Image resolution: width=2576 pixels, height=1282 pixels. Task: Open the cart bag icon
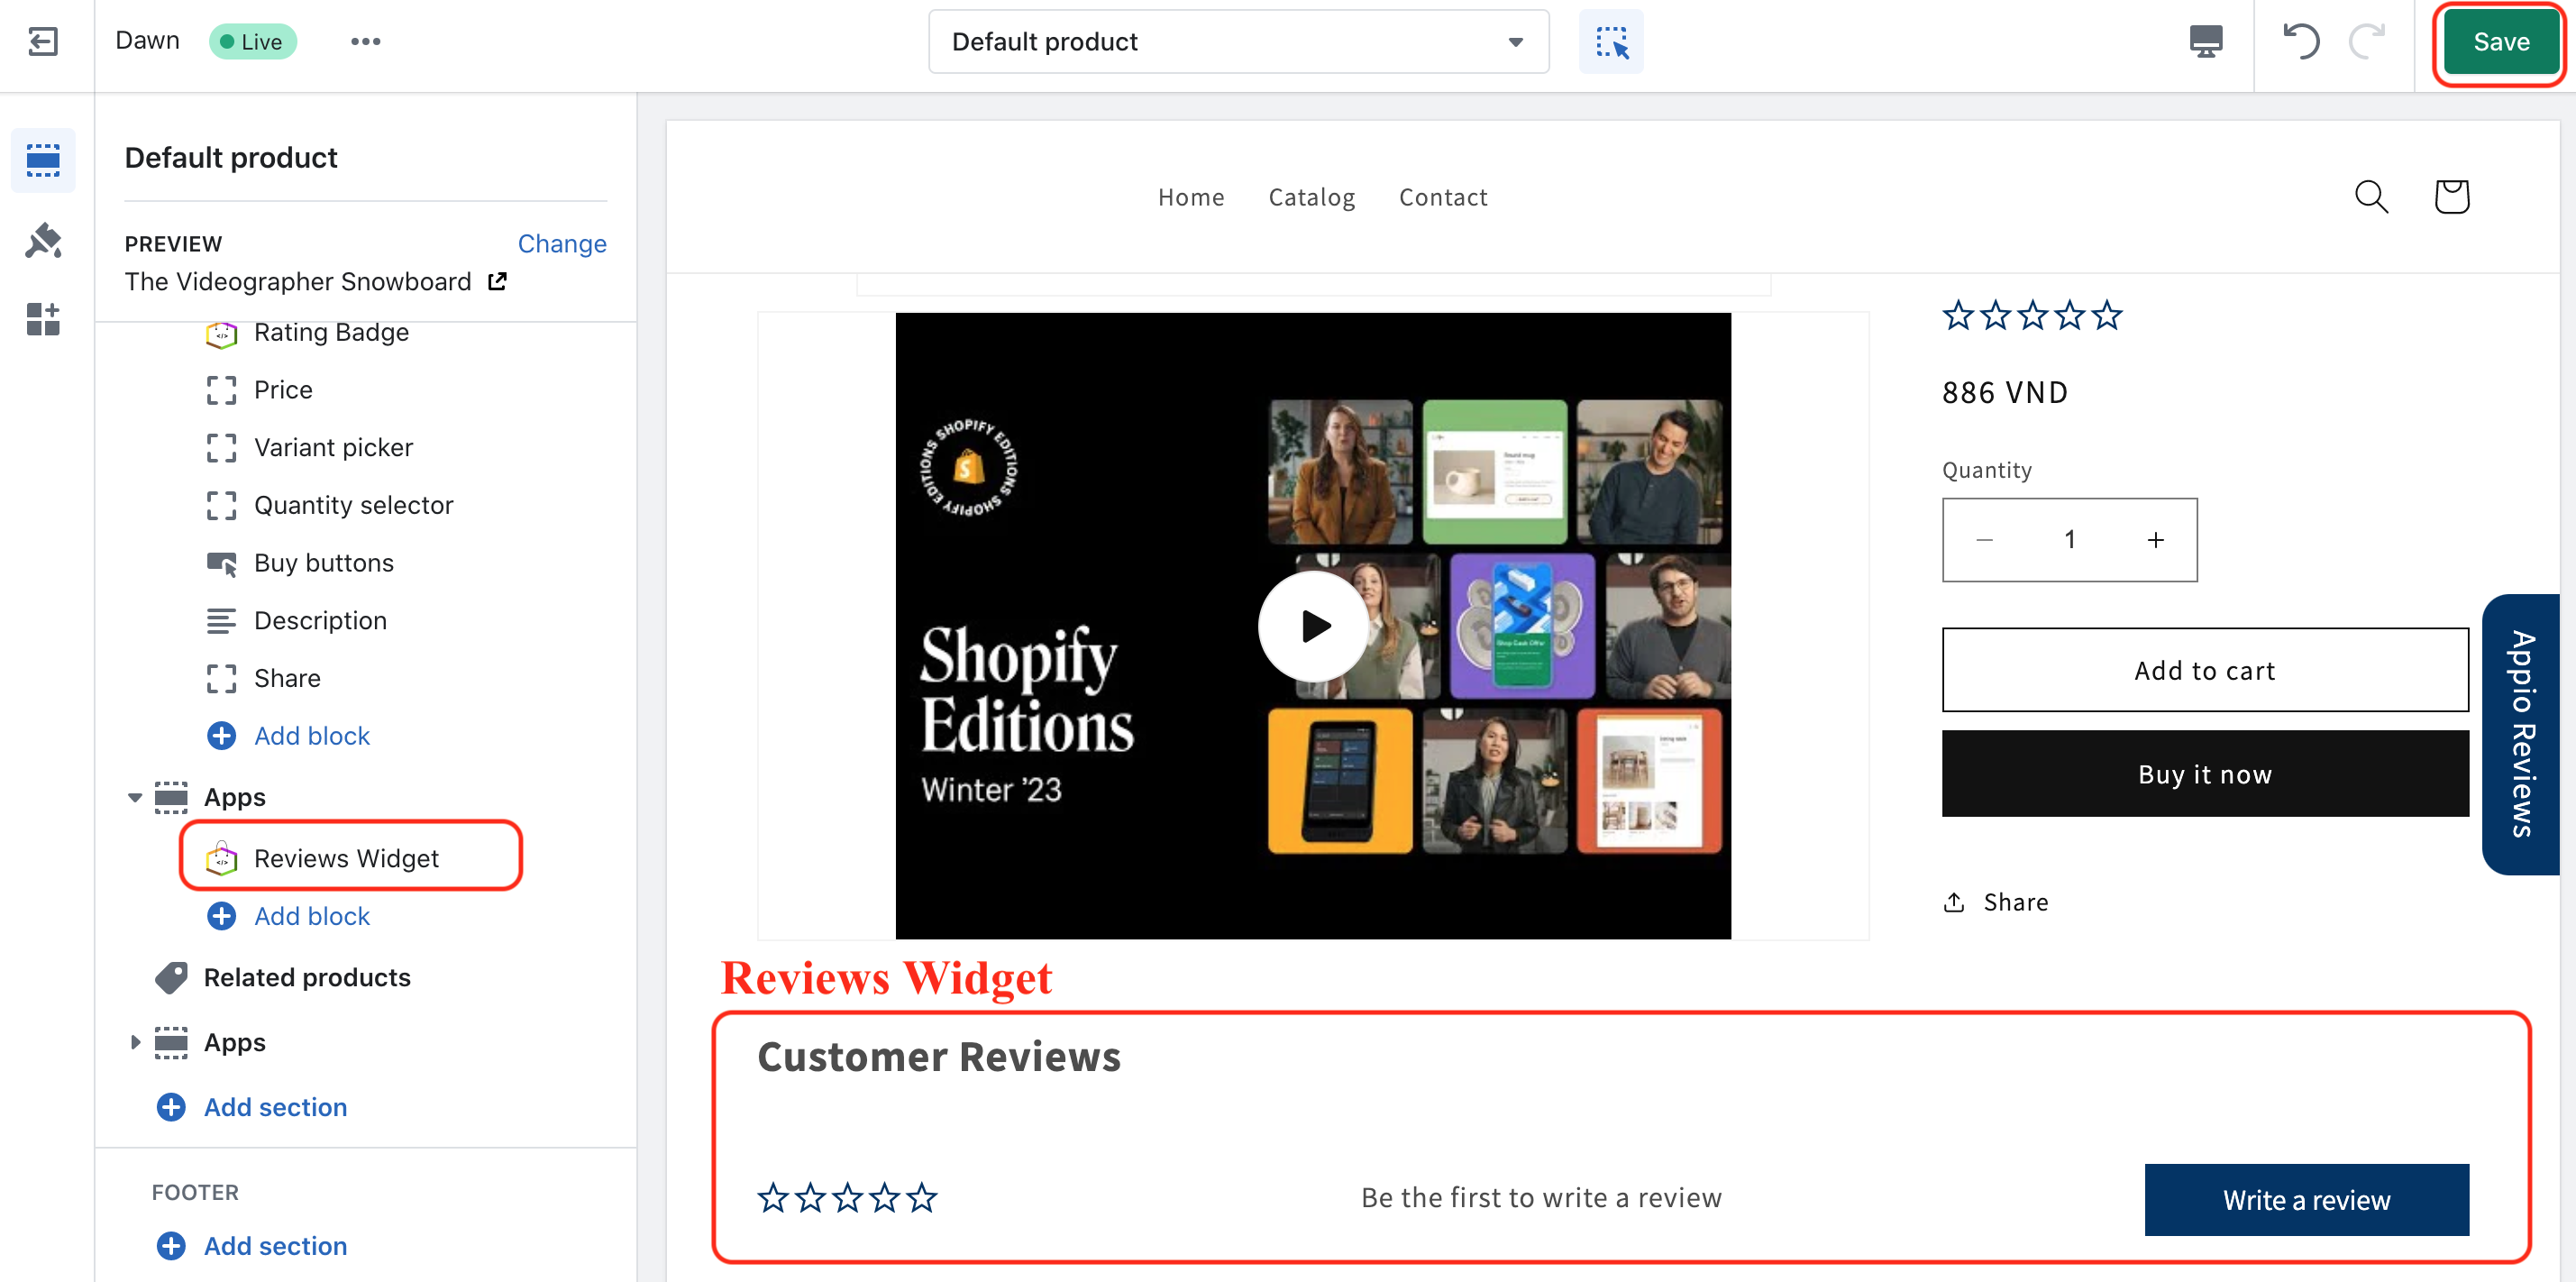click(x=2451, y=197)
